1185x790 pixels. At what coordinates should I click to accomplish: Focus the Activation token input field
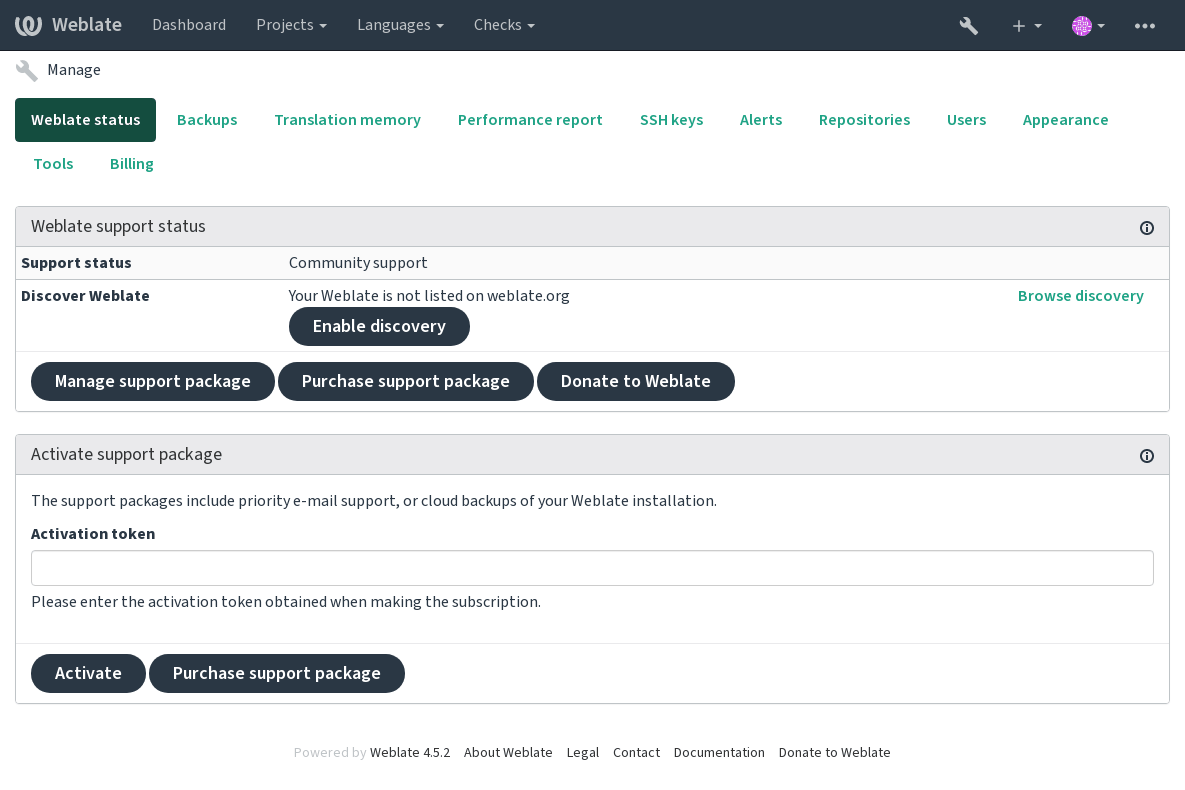point(592,568)
